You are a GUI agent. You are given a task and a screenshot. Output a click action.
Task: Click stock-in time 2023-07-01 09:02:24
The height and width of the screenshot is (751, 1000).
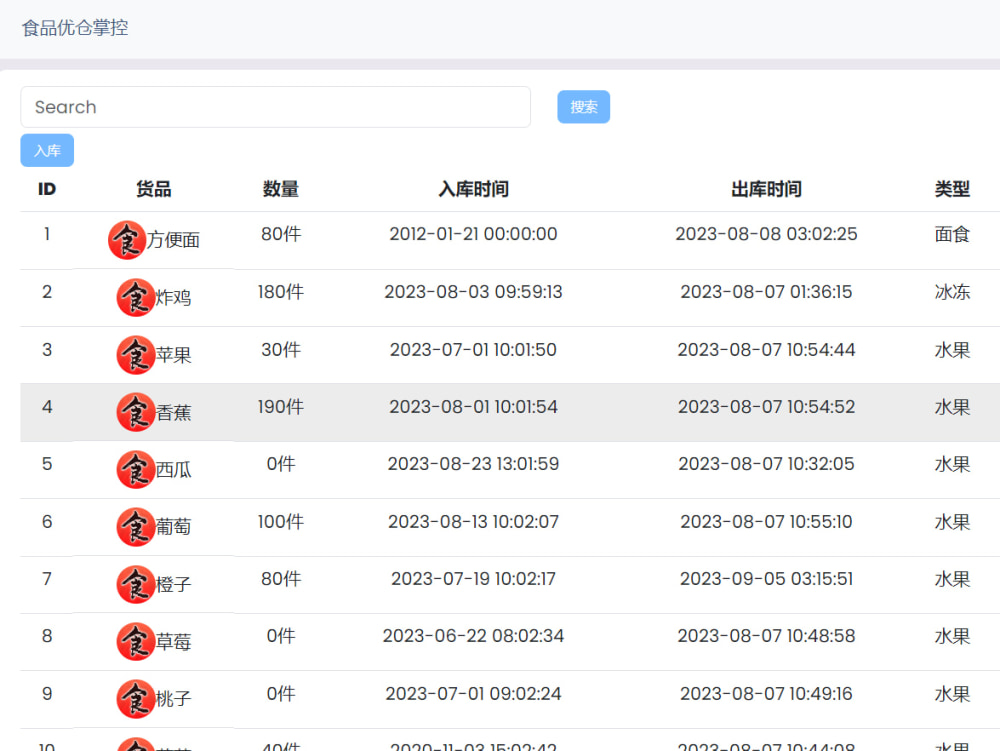point(473,694)
